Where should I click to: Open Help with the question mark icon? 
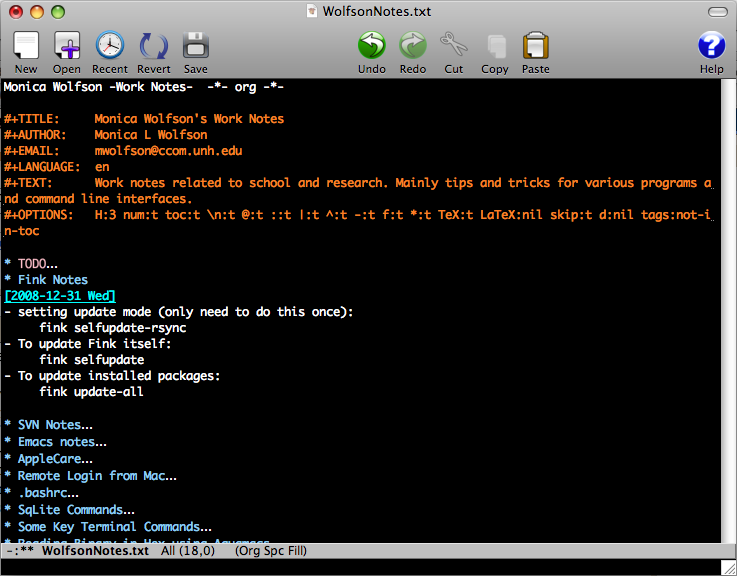[712, 46]
